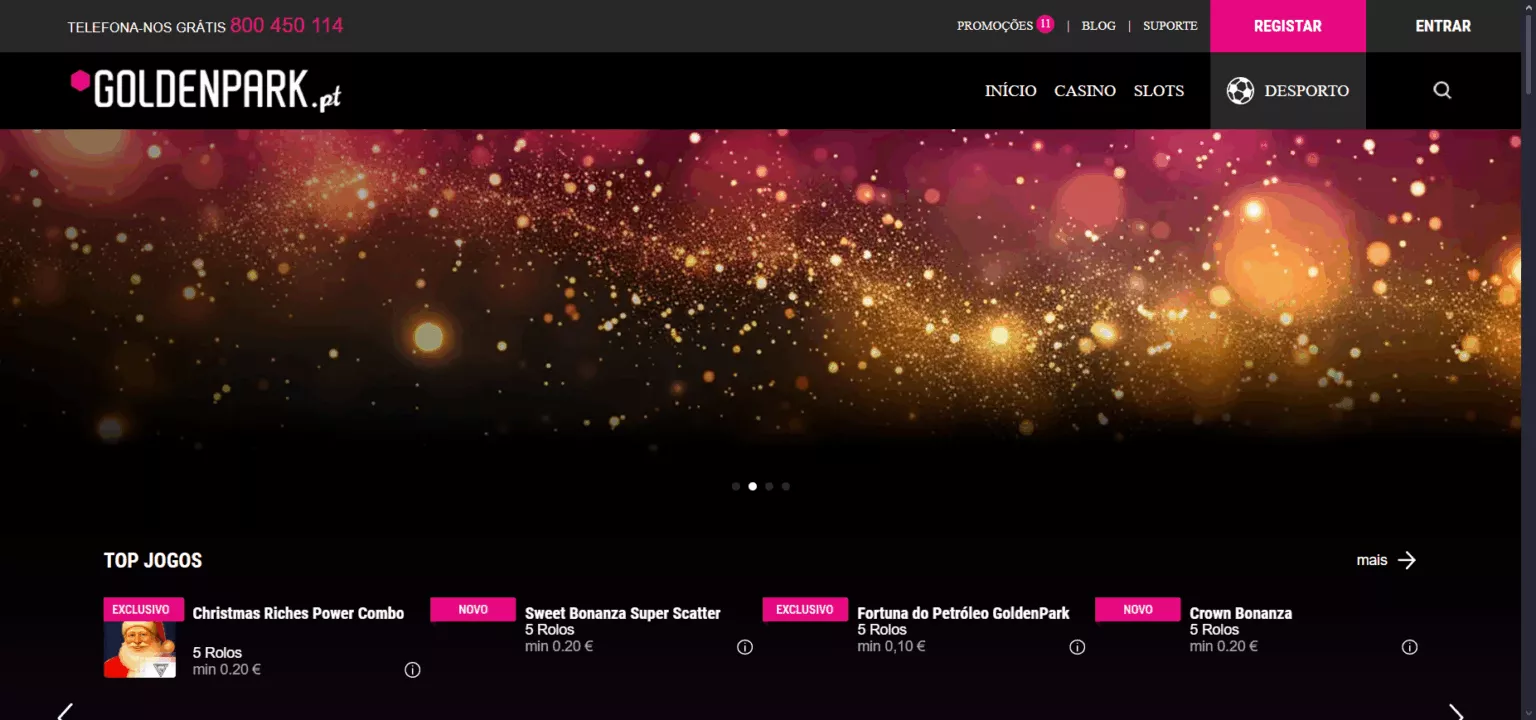Open the Suporte link
Image resolution: width=1536 pixels, height=720 pixels.
[x=1170, y=26]
